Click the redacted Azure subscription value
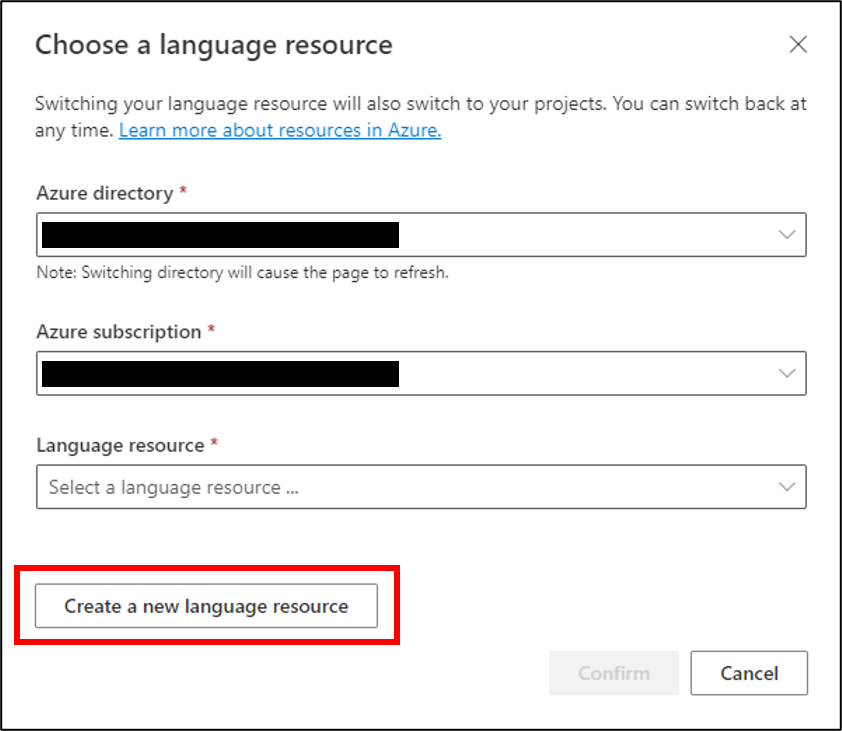The height and width of the screenshot is (731, 842). pos(220,373)
